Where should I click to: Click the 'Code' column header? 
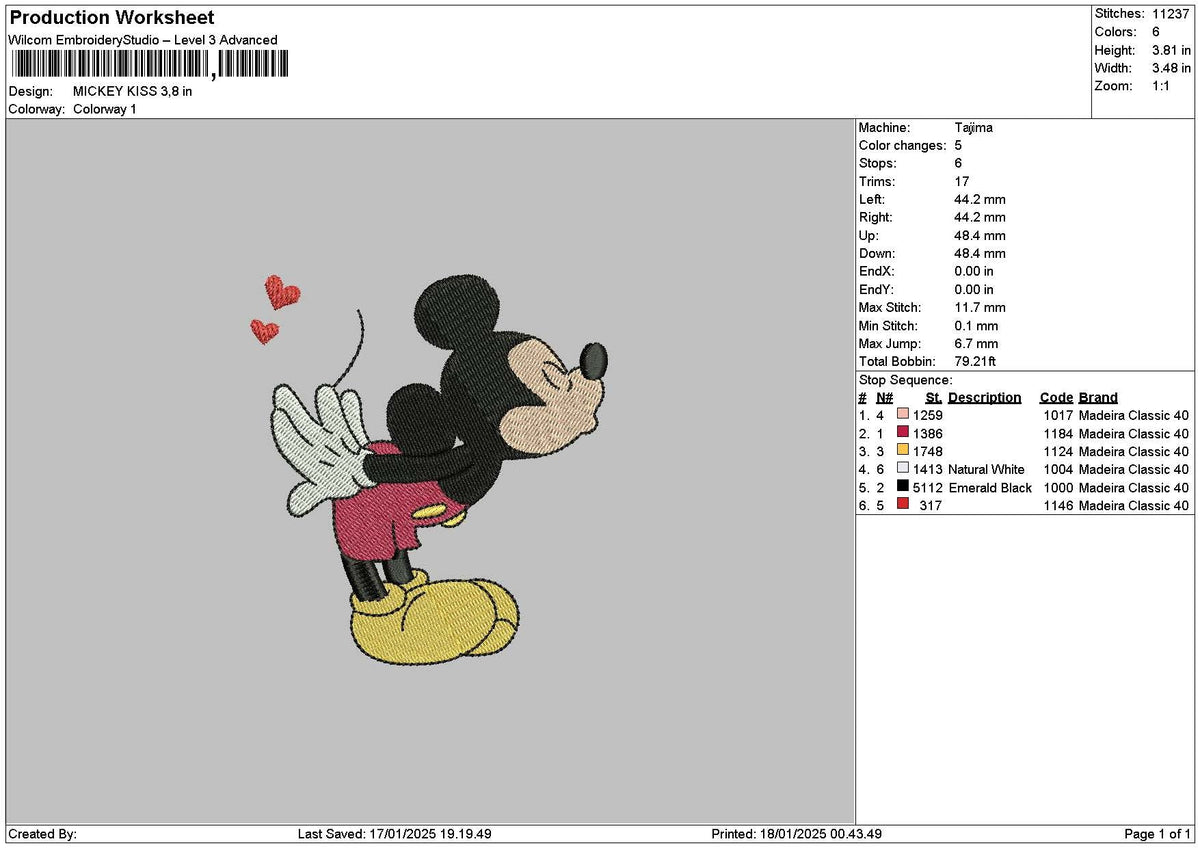1056,398
